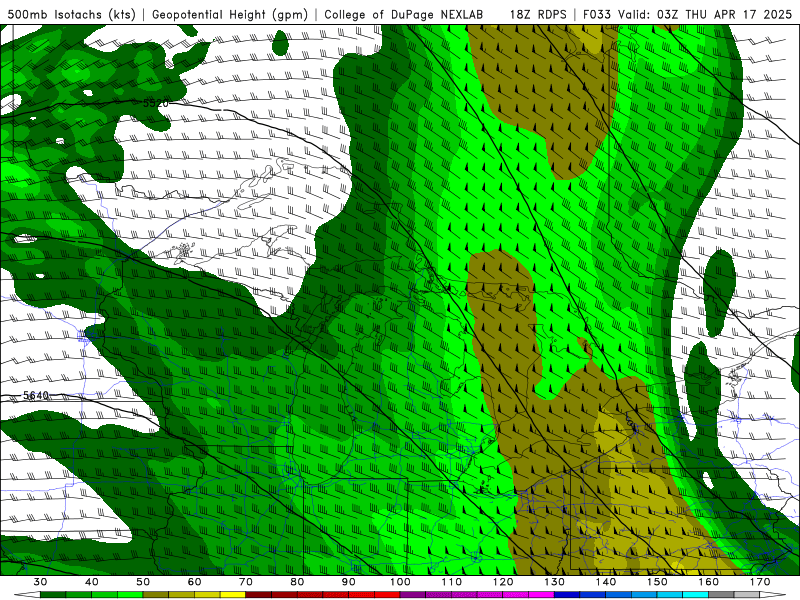Image resolution: width=800 pixels, height=600 pixels.
Task: Click the legend value 120
Action: point(503,582)
